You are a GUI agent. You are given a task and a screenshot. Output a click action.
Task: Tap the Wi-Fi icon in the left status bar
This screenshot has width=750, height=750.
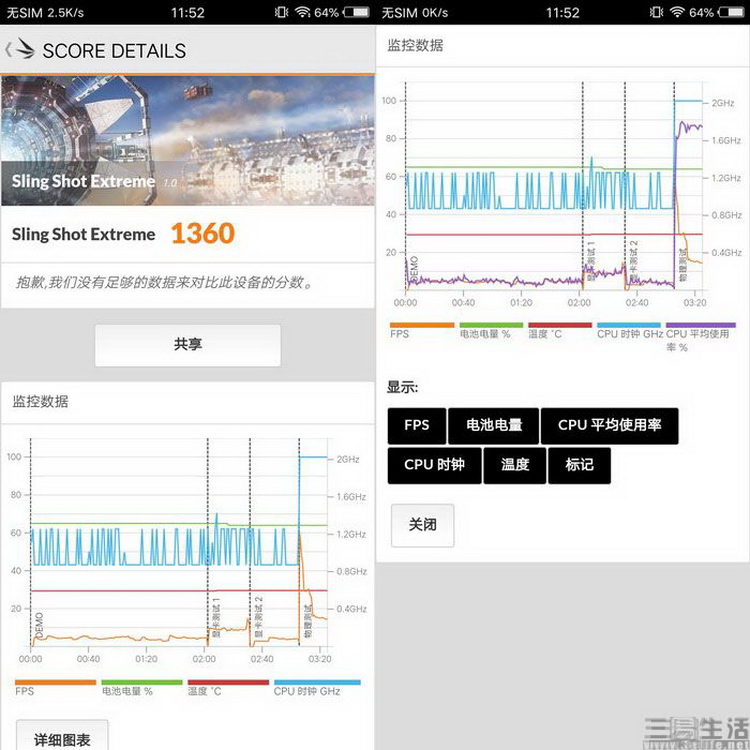click(303, 12)
